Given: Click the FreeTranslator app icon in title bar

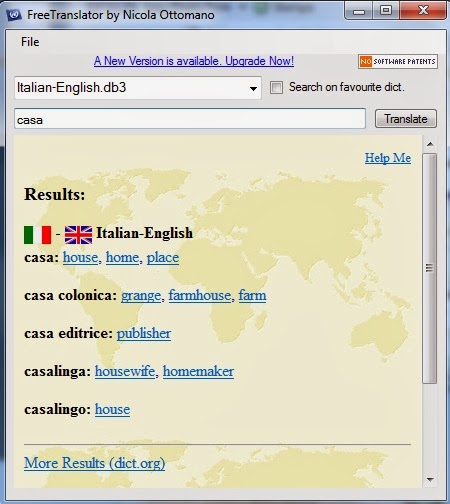Looking at the screenshot, I should tap(14, 15).
